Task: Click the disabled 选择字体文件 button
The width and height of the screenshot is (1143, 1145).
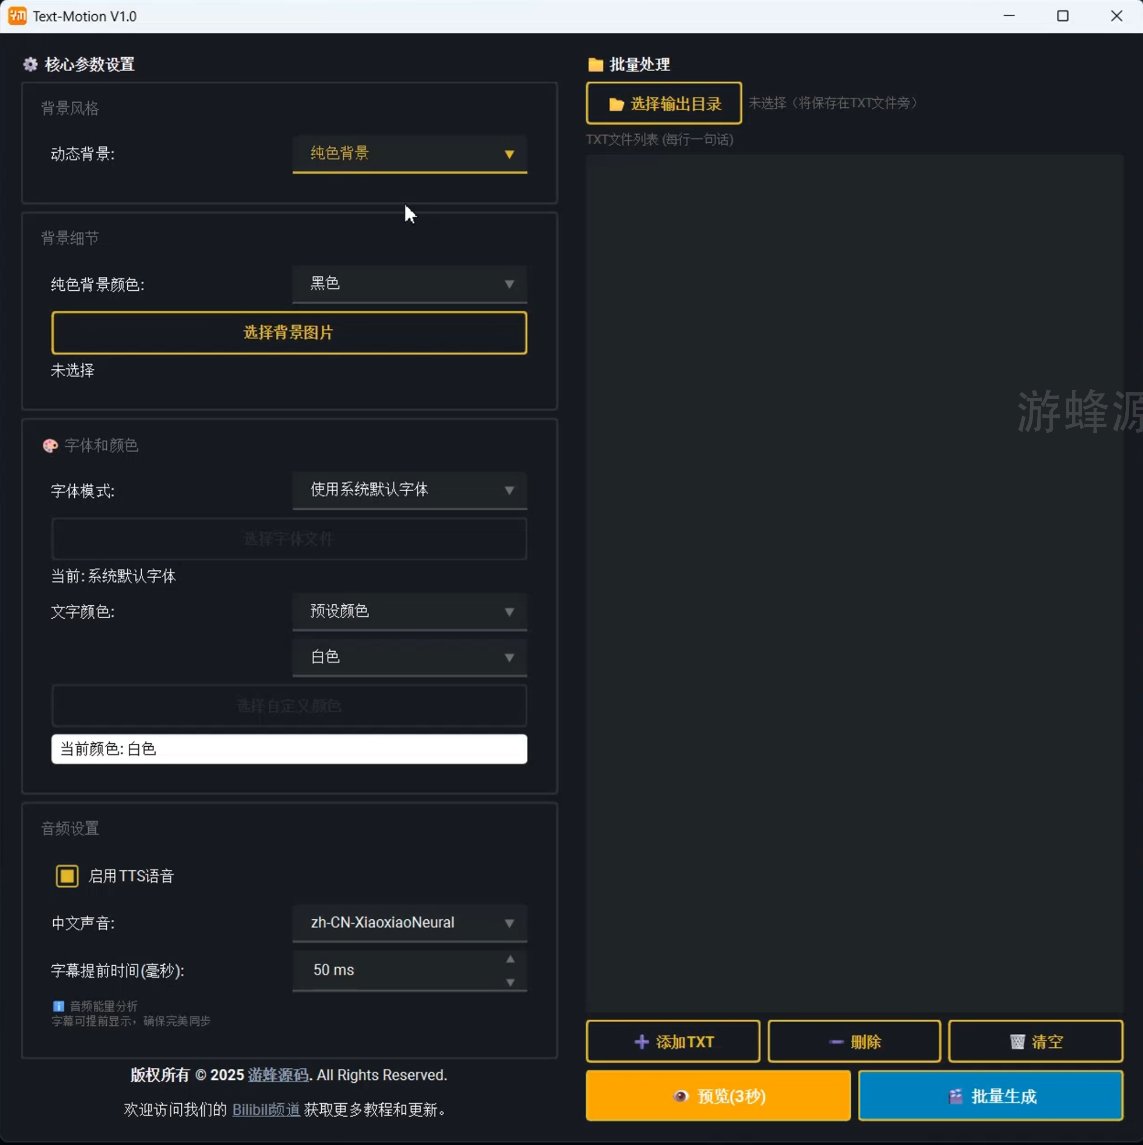Action: 289,539
